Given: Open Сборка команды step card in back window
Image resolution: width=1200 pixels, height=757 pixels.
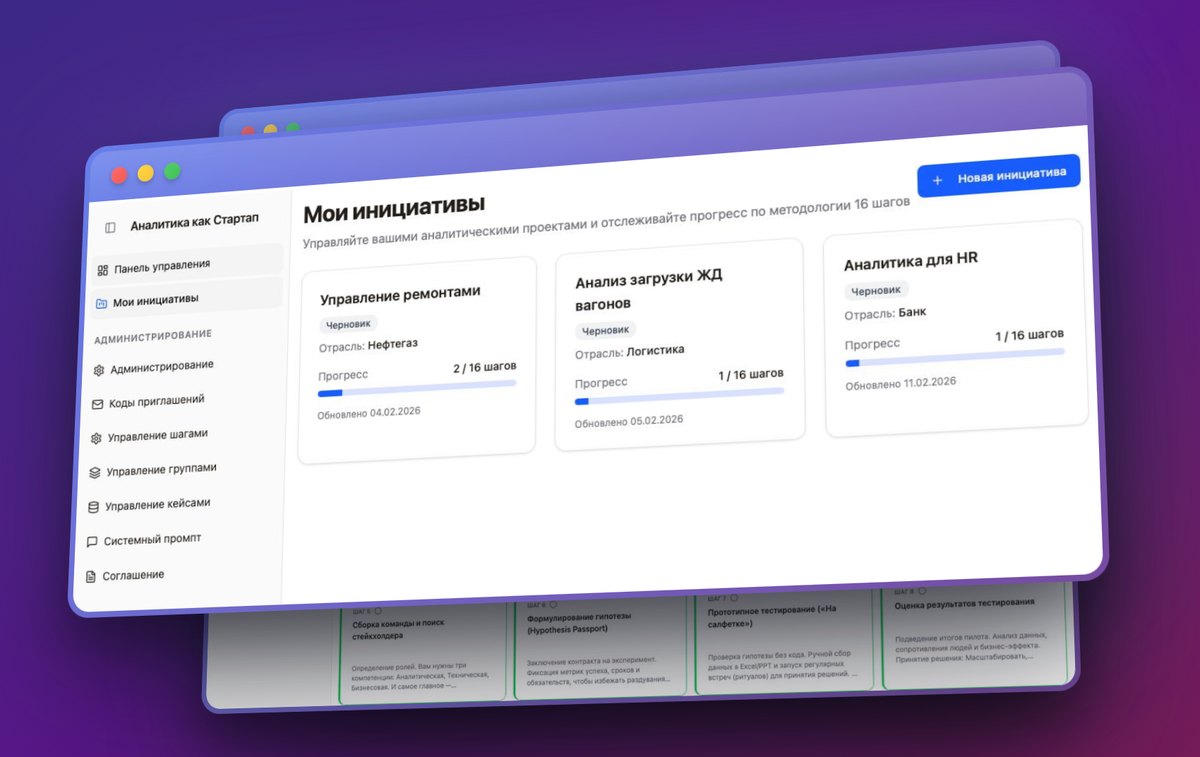Looking at the screenshot, I should (x=423, y=654).
